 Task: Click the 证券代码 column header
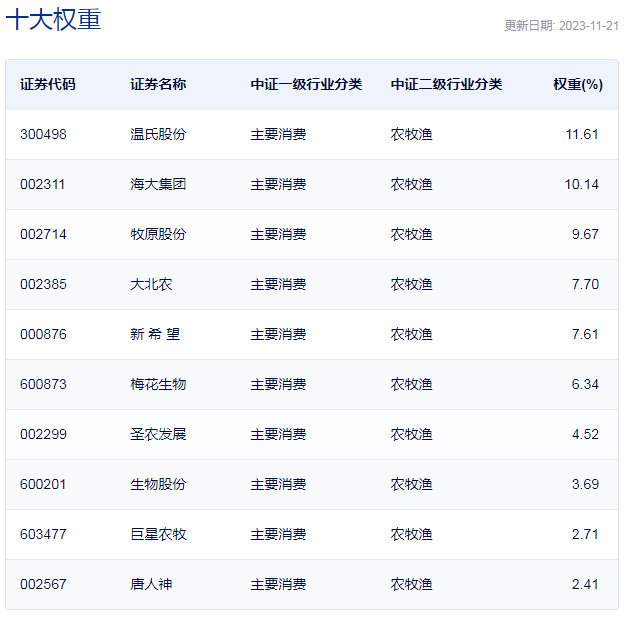48,84
